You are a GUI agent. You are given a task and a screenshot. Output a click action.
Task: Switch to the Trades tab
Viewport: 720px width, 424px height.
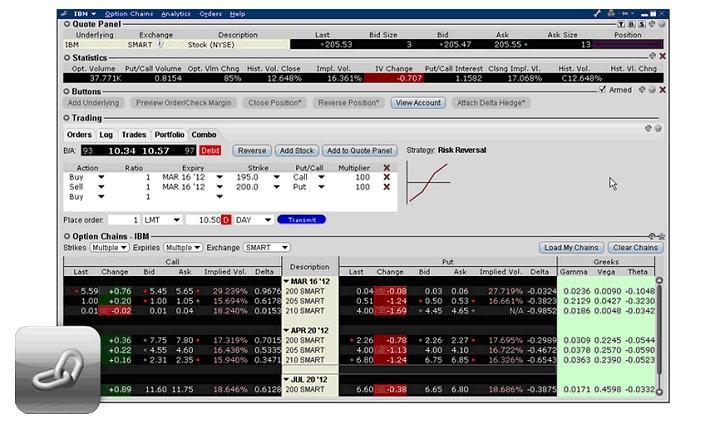134,135
